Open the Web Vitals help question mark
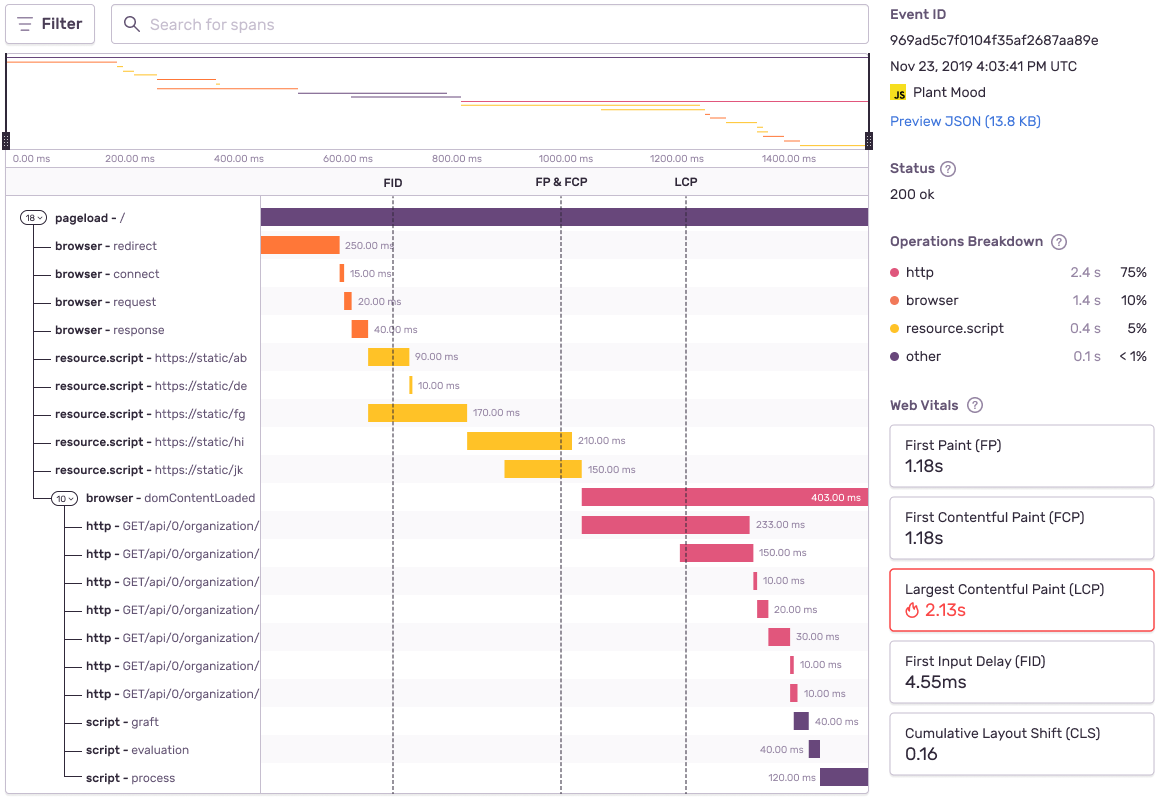Viewport: 1162px width, 801px height. coord(975,405)
